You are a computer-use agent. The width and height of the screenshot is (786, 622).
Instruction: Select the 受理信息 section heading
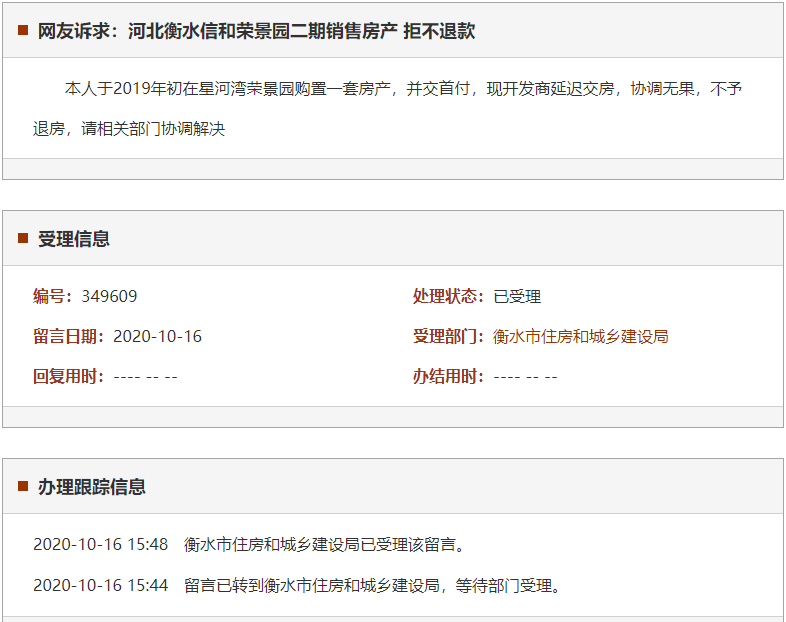[x=74, y=239]
